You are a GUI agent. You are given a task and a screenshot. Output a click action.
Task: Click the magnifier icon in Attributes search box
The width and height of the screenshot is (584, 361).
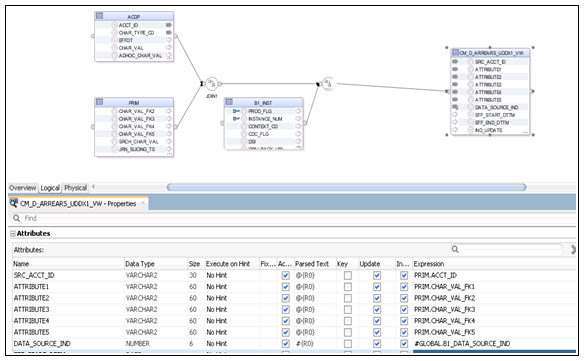pyautogui.click(x=455, y=249)
